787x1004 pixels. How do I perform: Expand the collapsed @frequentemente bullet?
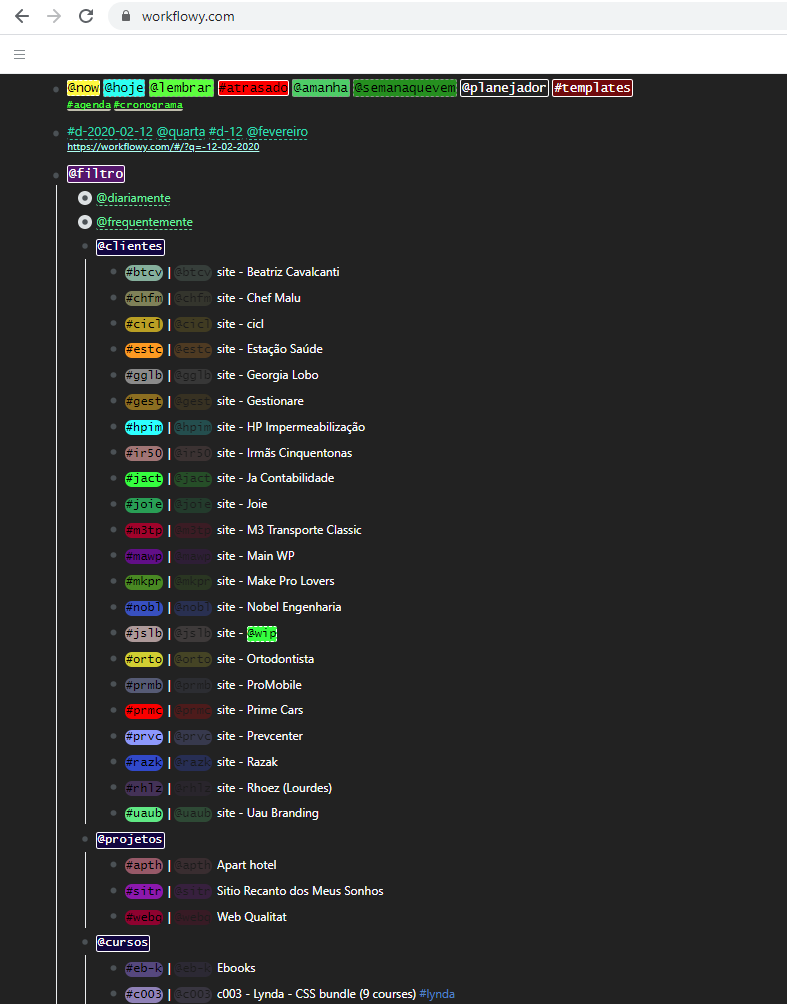point(85,222)
